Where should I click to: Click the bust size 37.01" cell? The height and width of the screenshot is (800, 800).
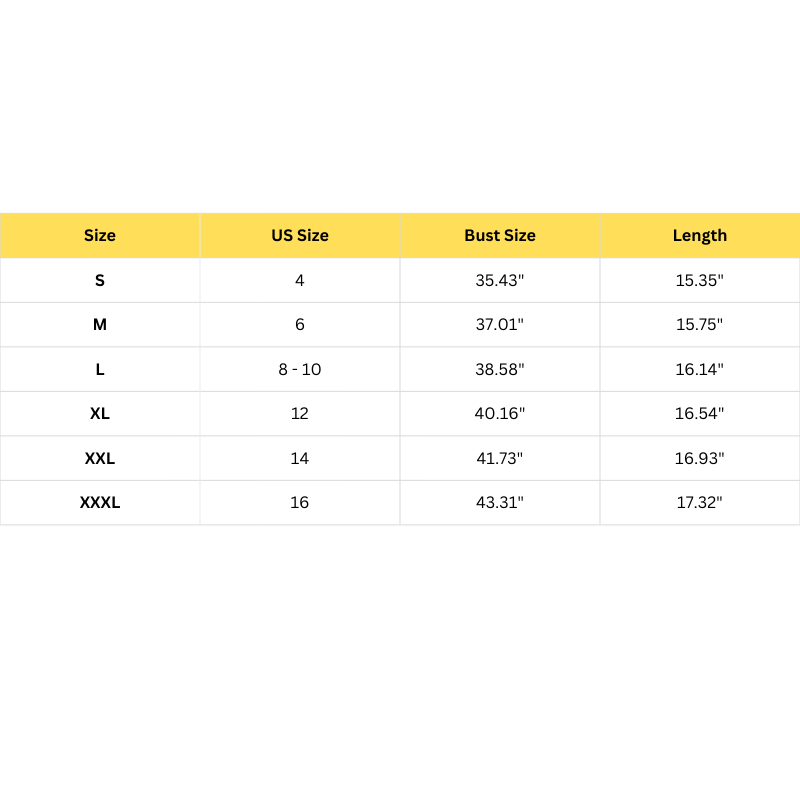500,325
